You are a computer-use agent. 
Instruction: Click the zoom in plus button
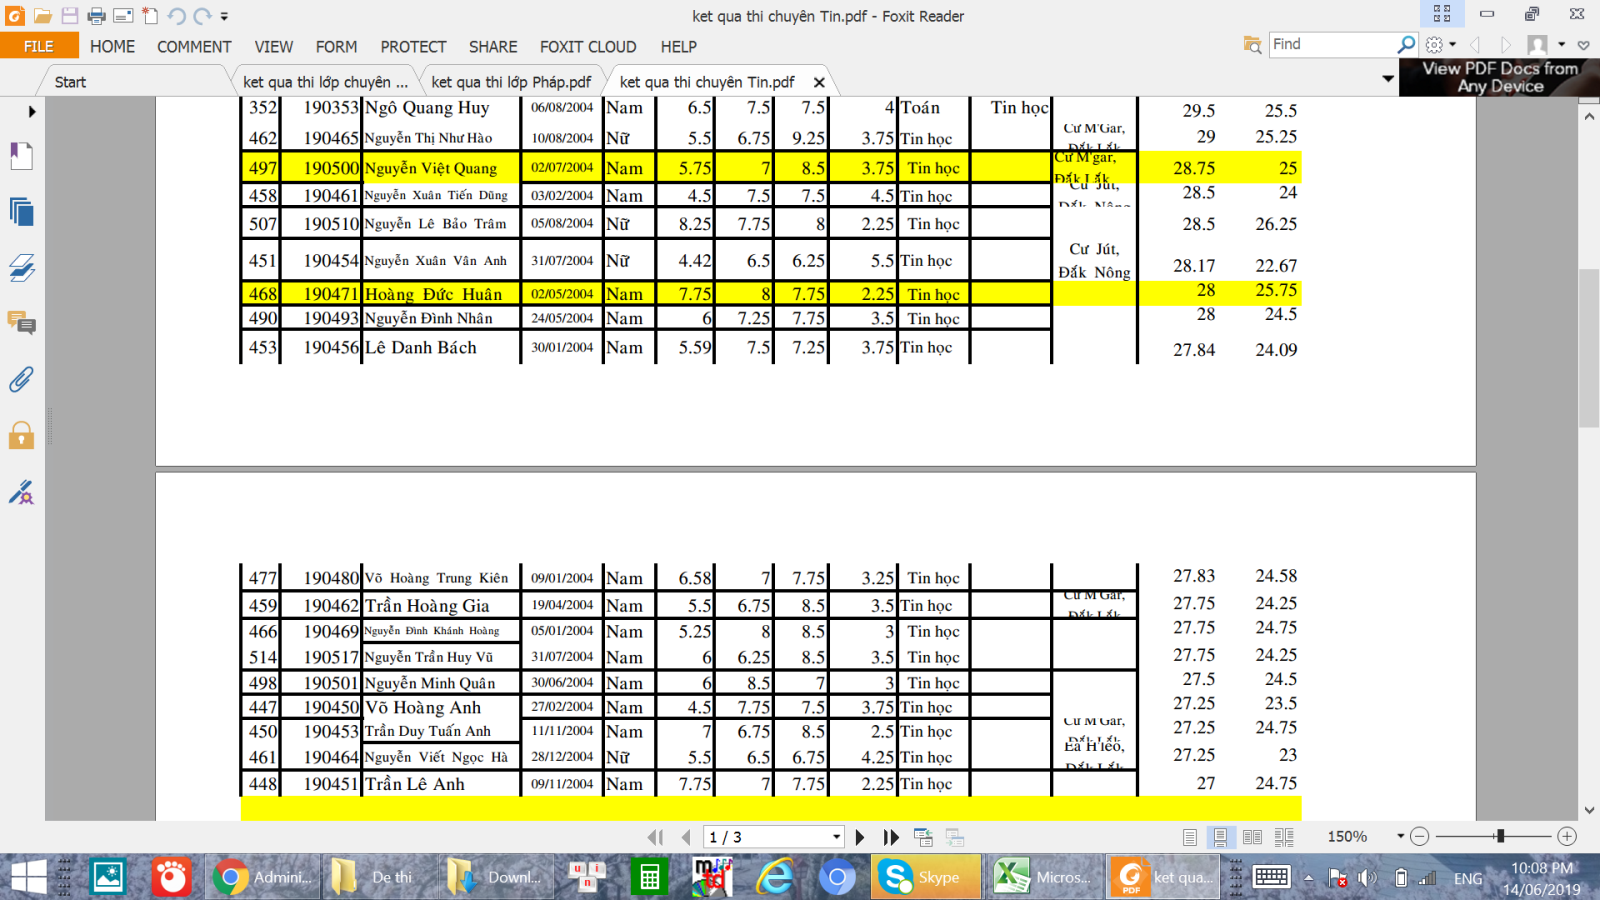point(1567,836)
